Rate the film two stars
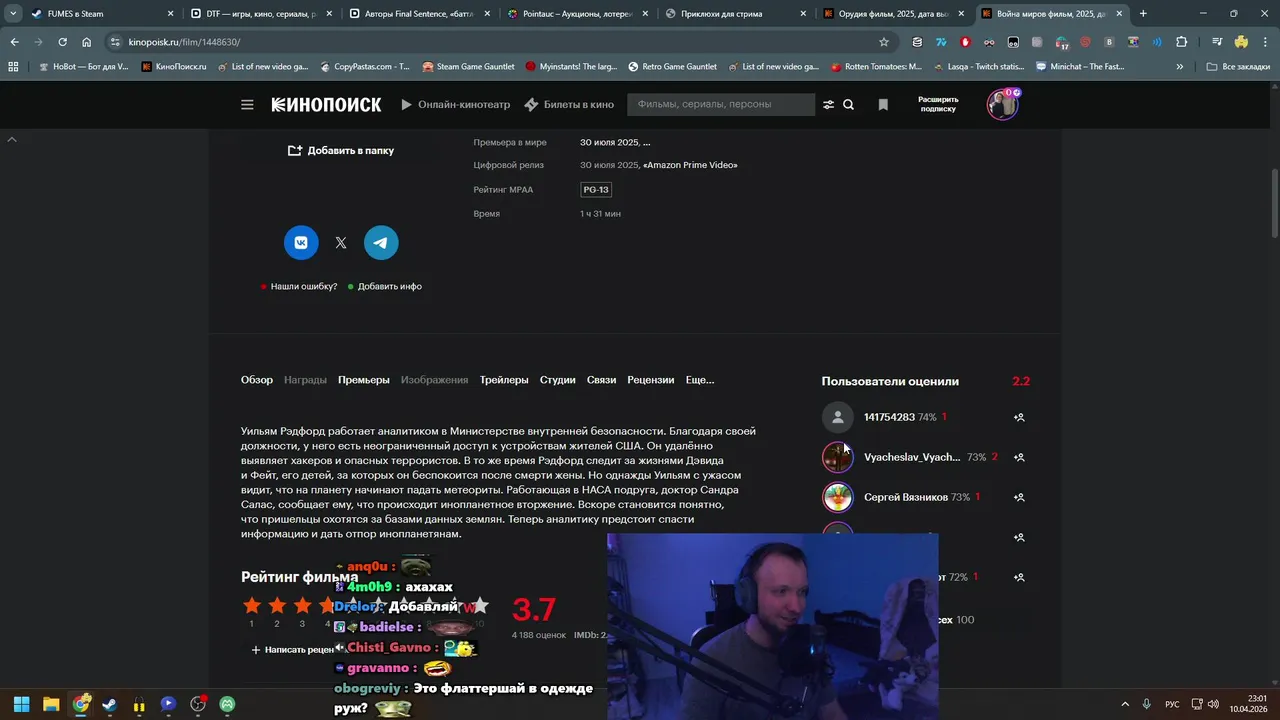The height and width of the screenshot is (720, 1280). [x=277, y=605]
